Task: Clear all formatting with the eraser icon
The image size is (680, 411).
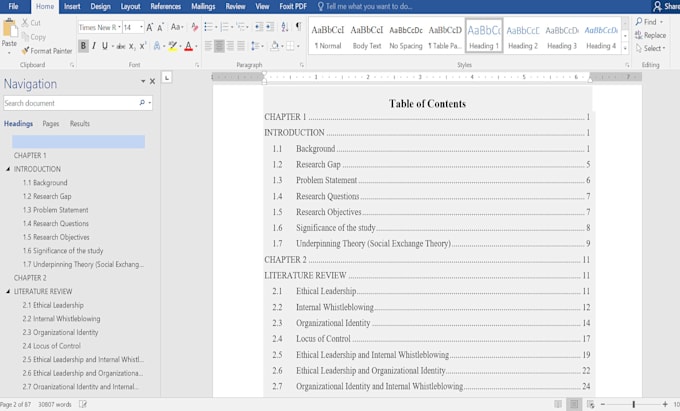Action: (x=194, y=27)
